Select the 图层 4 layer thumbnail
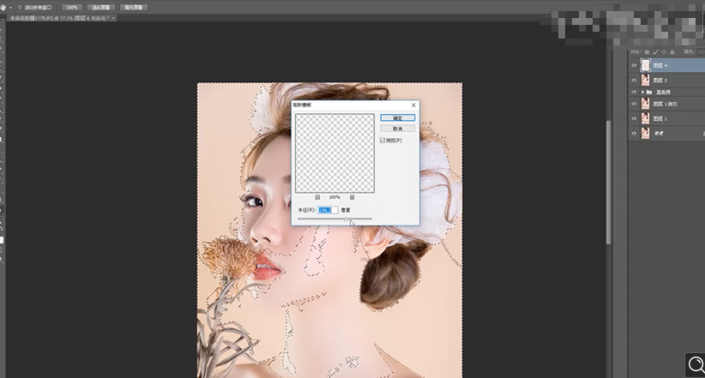 click(645, 66)
